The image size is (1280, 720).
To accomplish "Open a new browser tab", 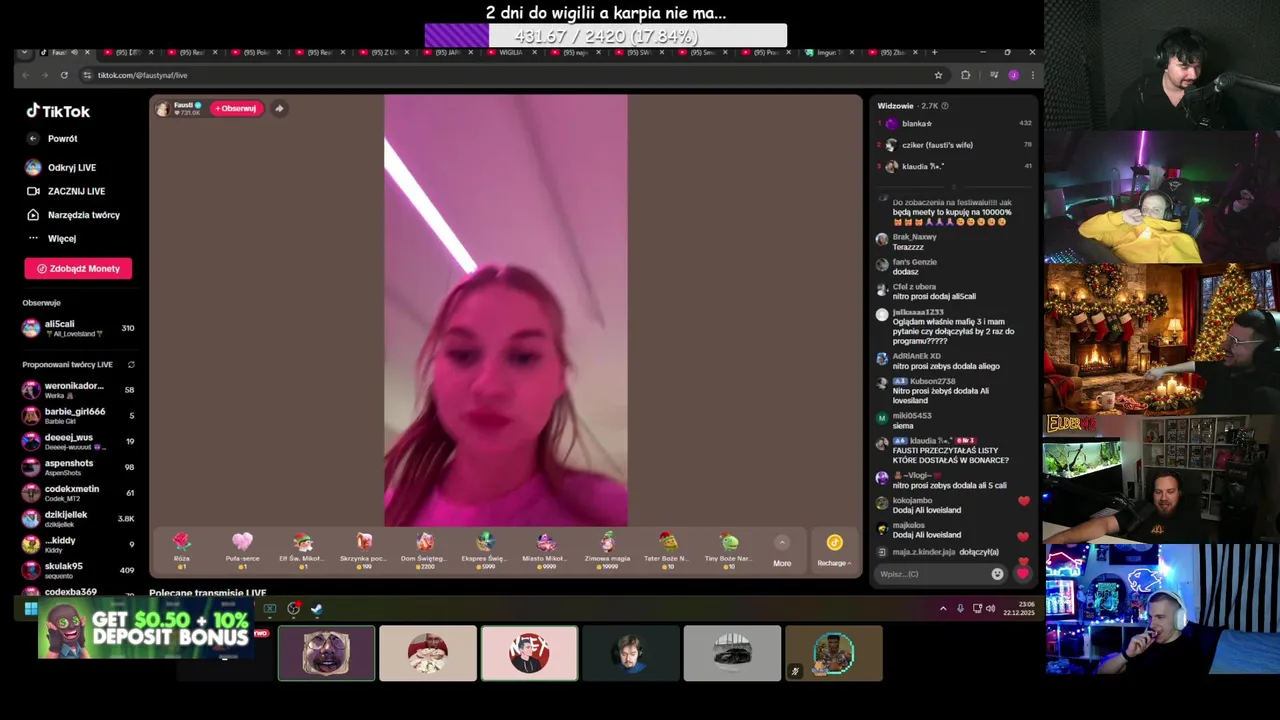I will (935, 52).
